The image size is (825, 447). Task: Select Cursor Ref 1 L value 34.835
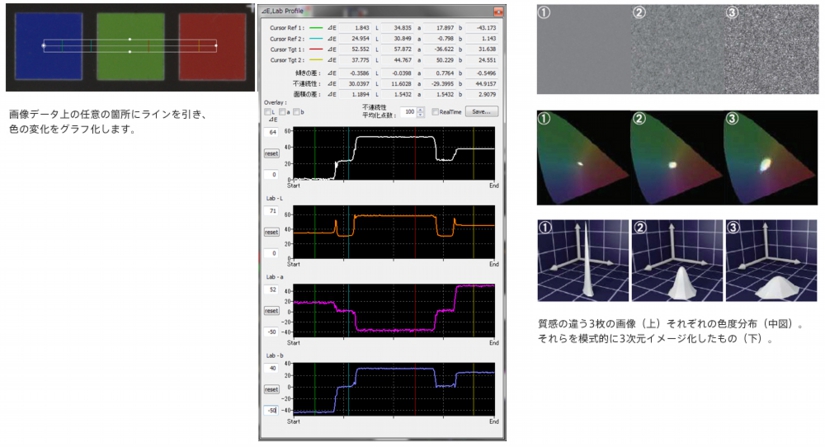point(397,28)
